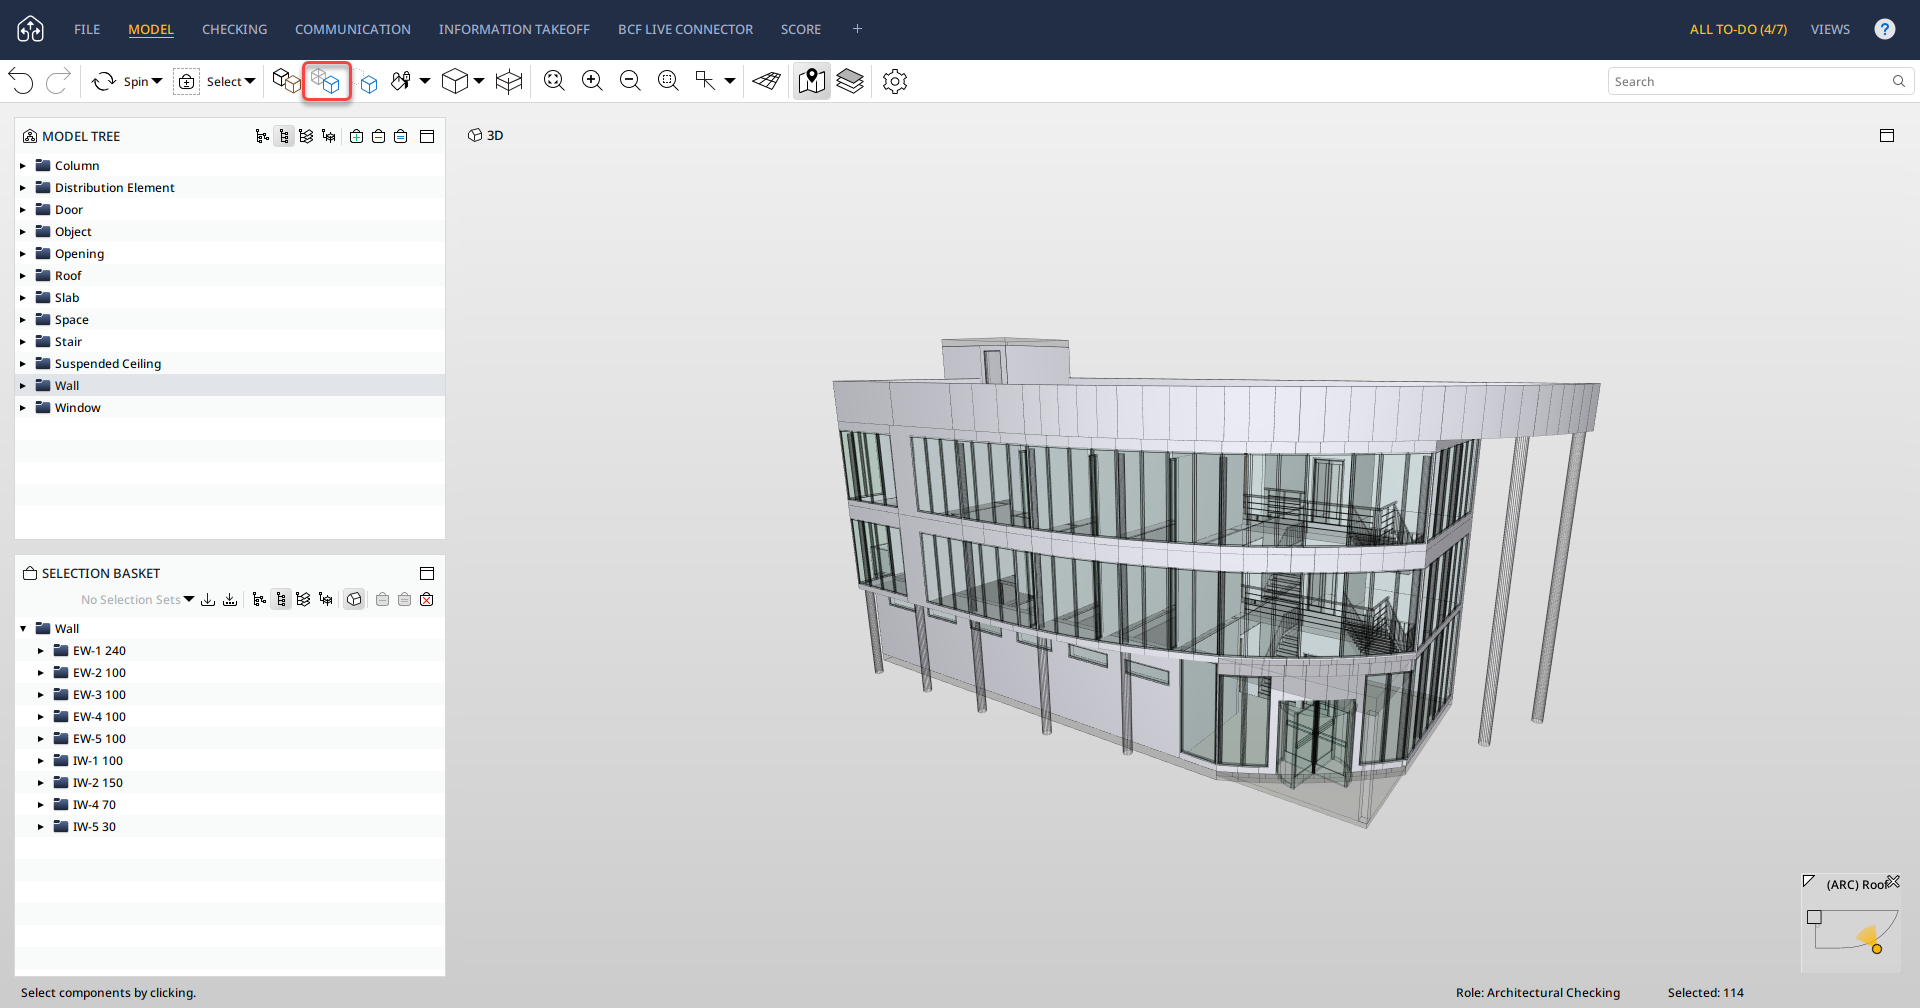Maximize the Selection Basket panel
The width and height of the screenshot is (1920, 1008).
click(x=427, y=573)
